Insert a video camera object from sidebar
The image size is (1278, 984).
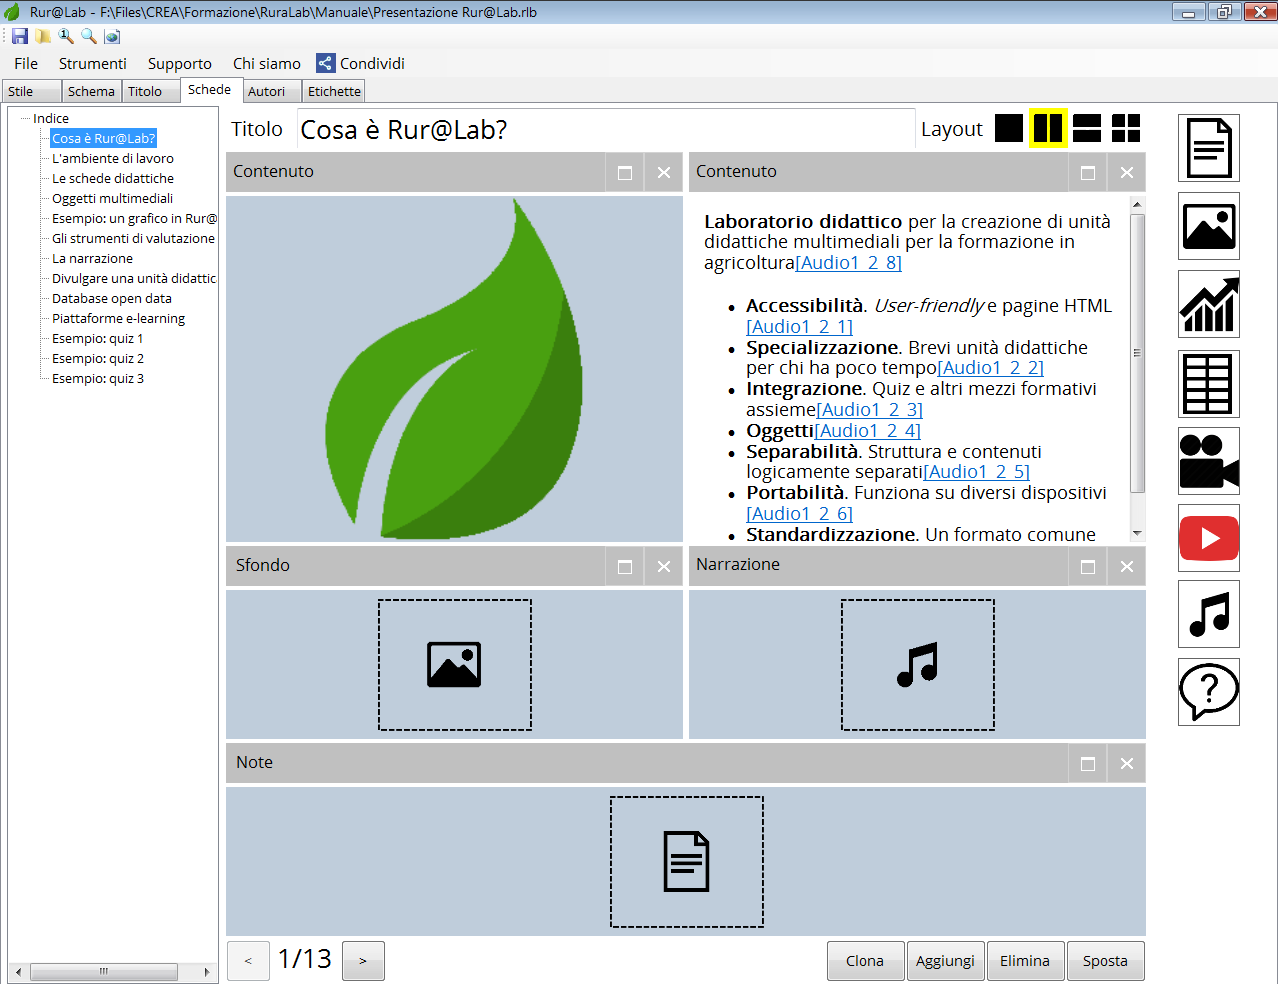1209,461
